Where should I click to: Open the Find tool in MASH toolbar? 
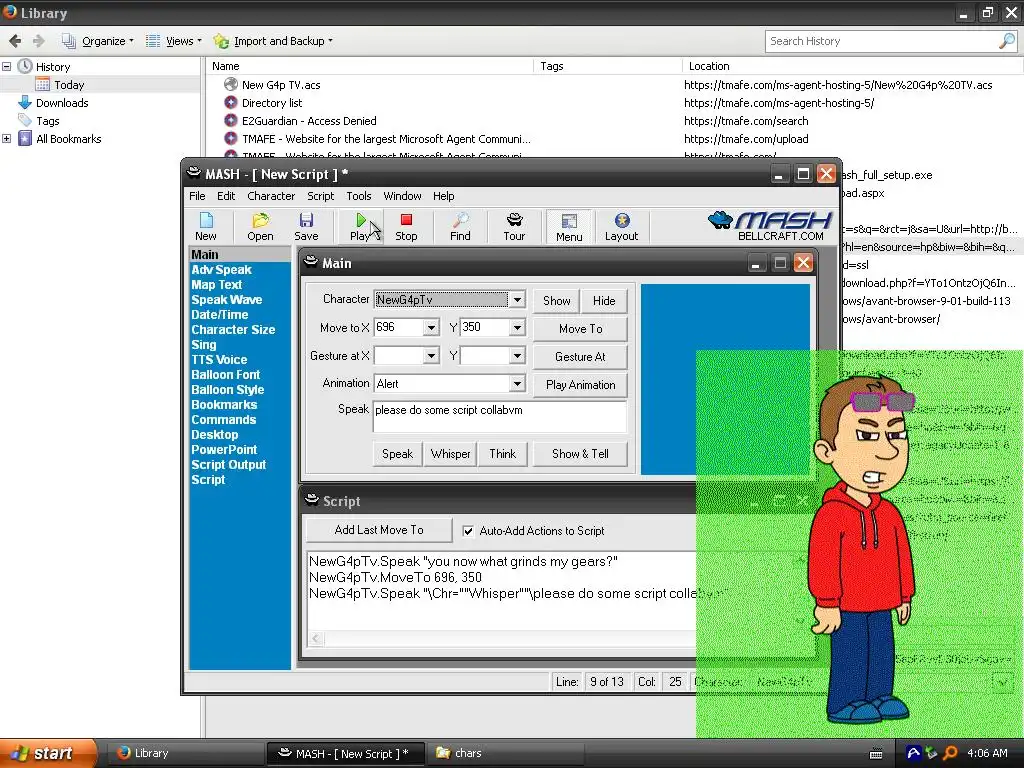[x=460, y=227]
